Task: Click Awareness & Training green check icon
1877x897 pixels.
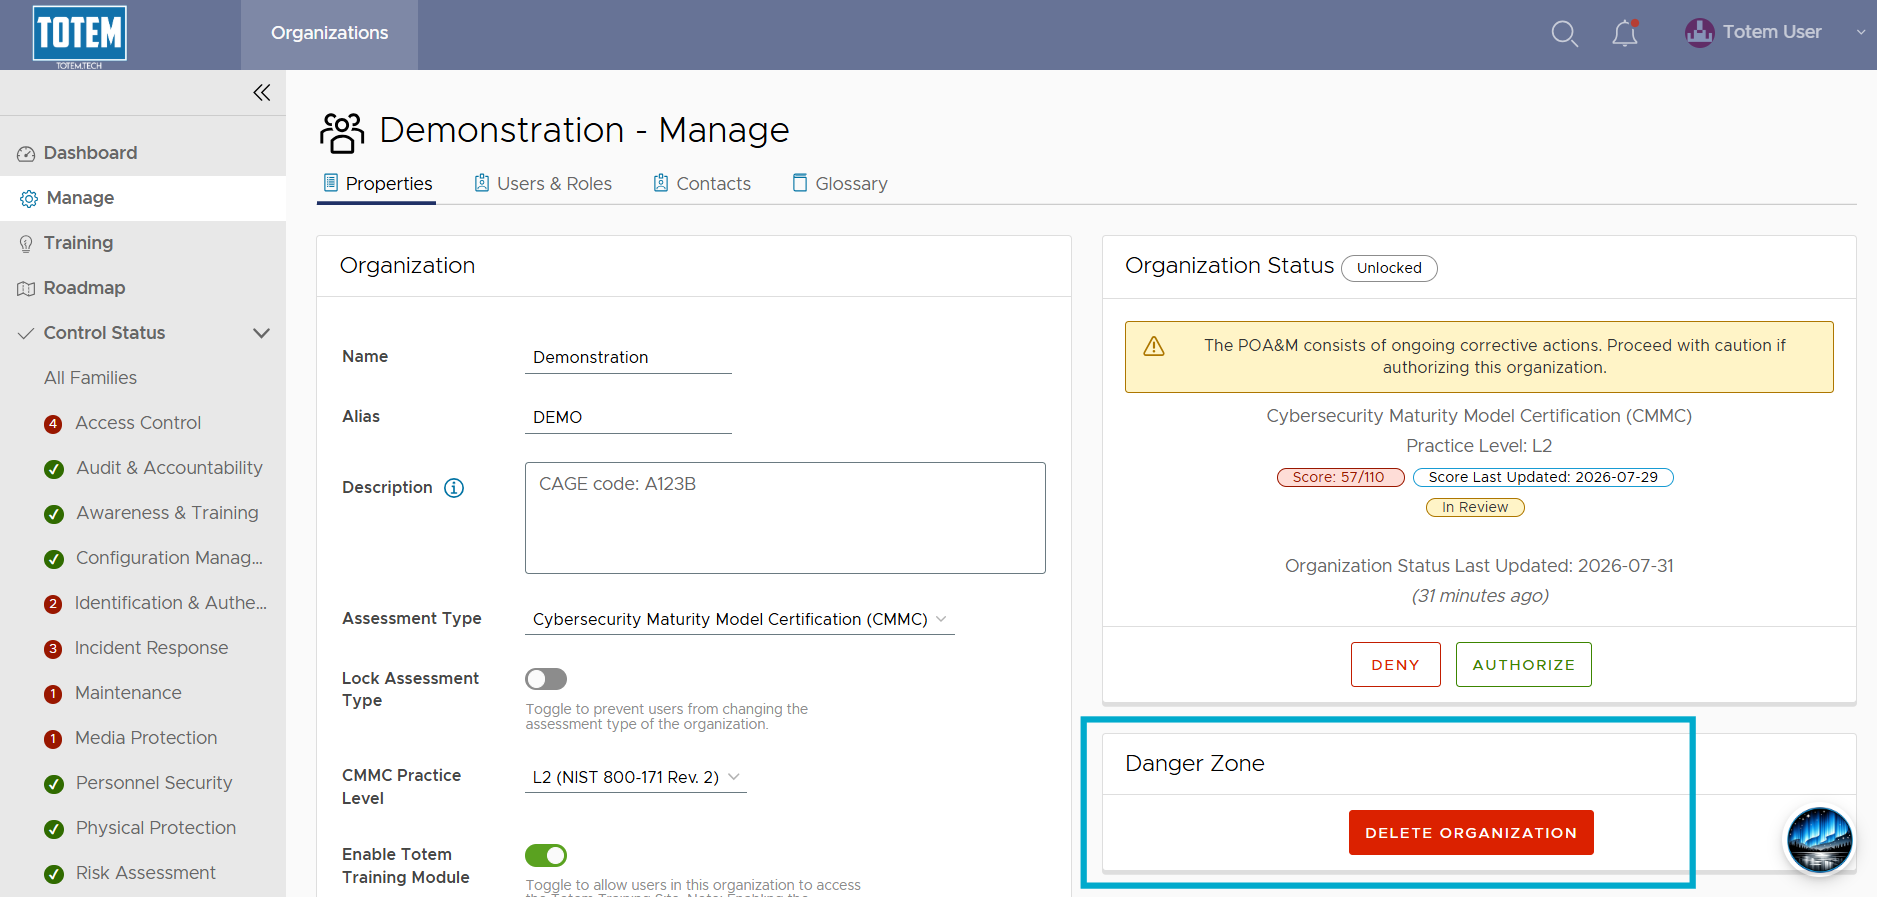Action: 54,514
